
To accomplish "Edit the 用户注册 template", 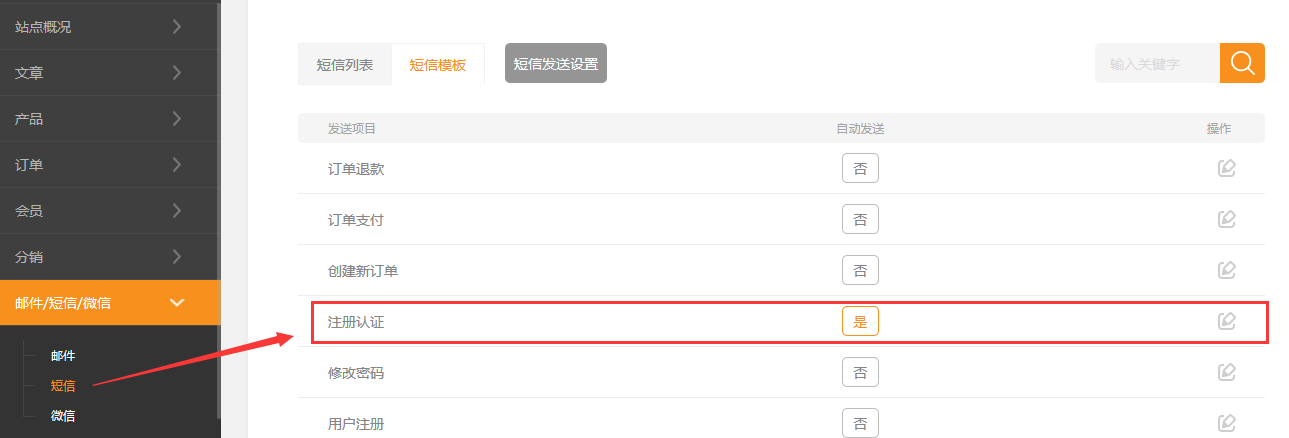I will pos(1227,423).
